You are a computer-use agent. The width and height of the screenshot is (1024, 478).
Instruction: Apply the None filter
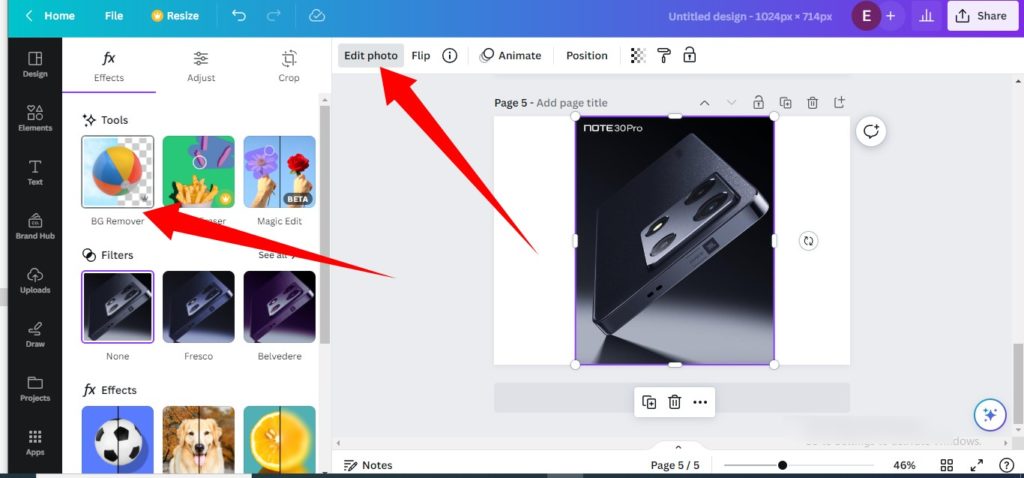pos(118,307)
